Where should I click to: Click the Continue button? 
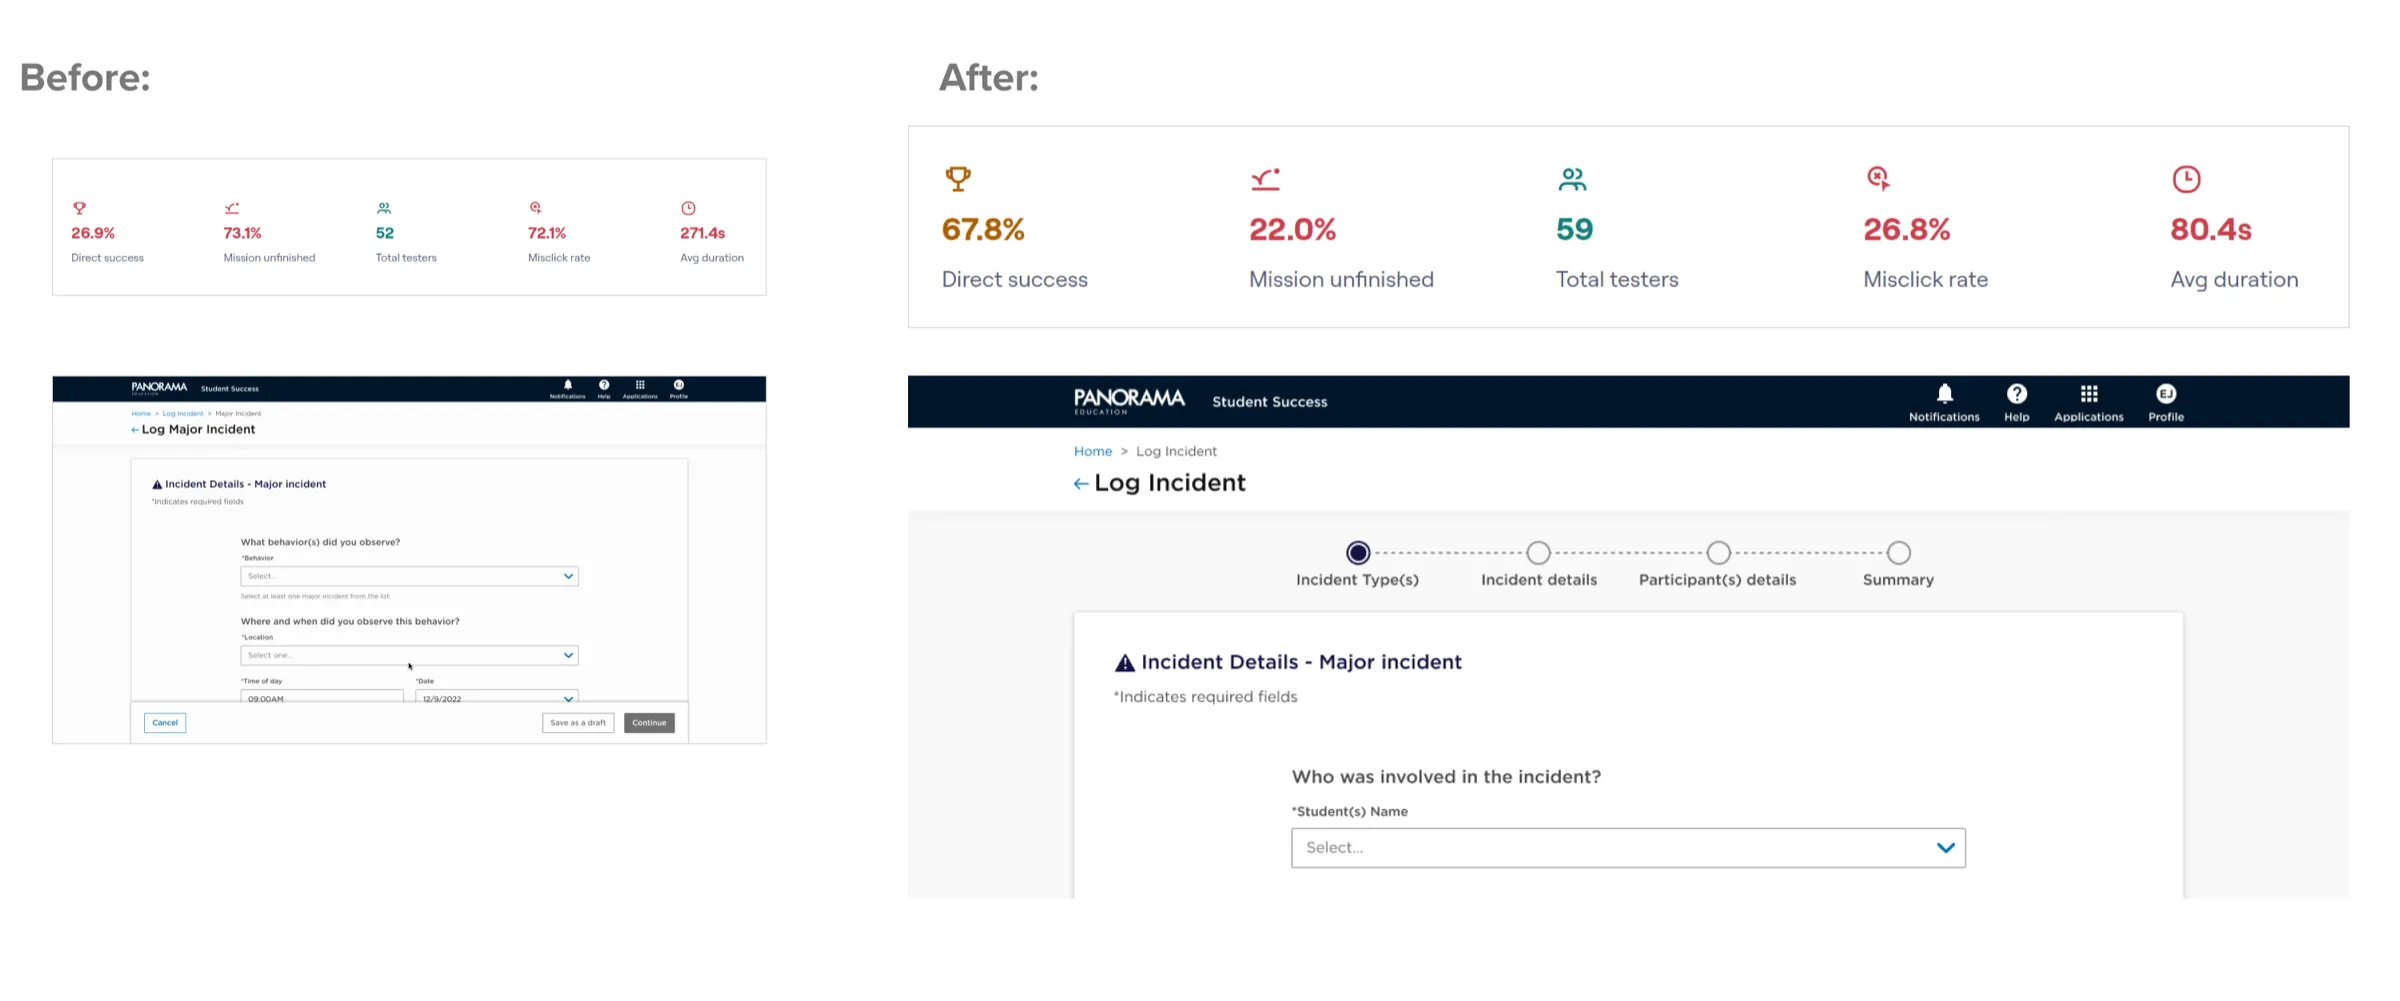(x=649, y=722)
